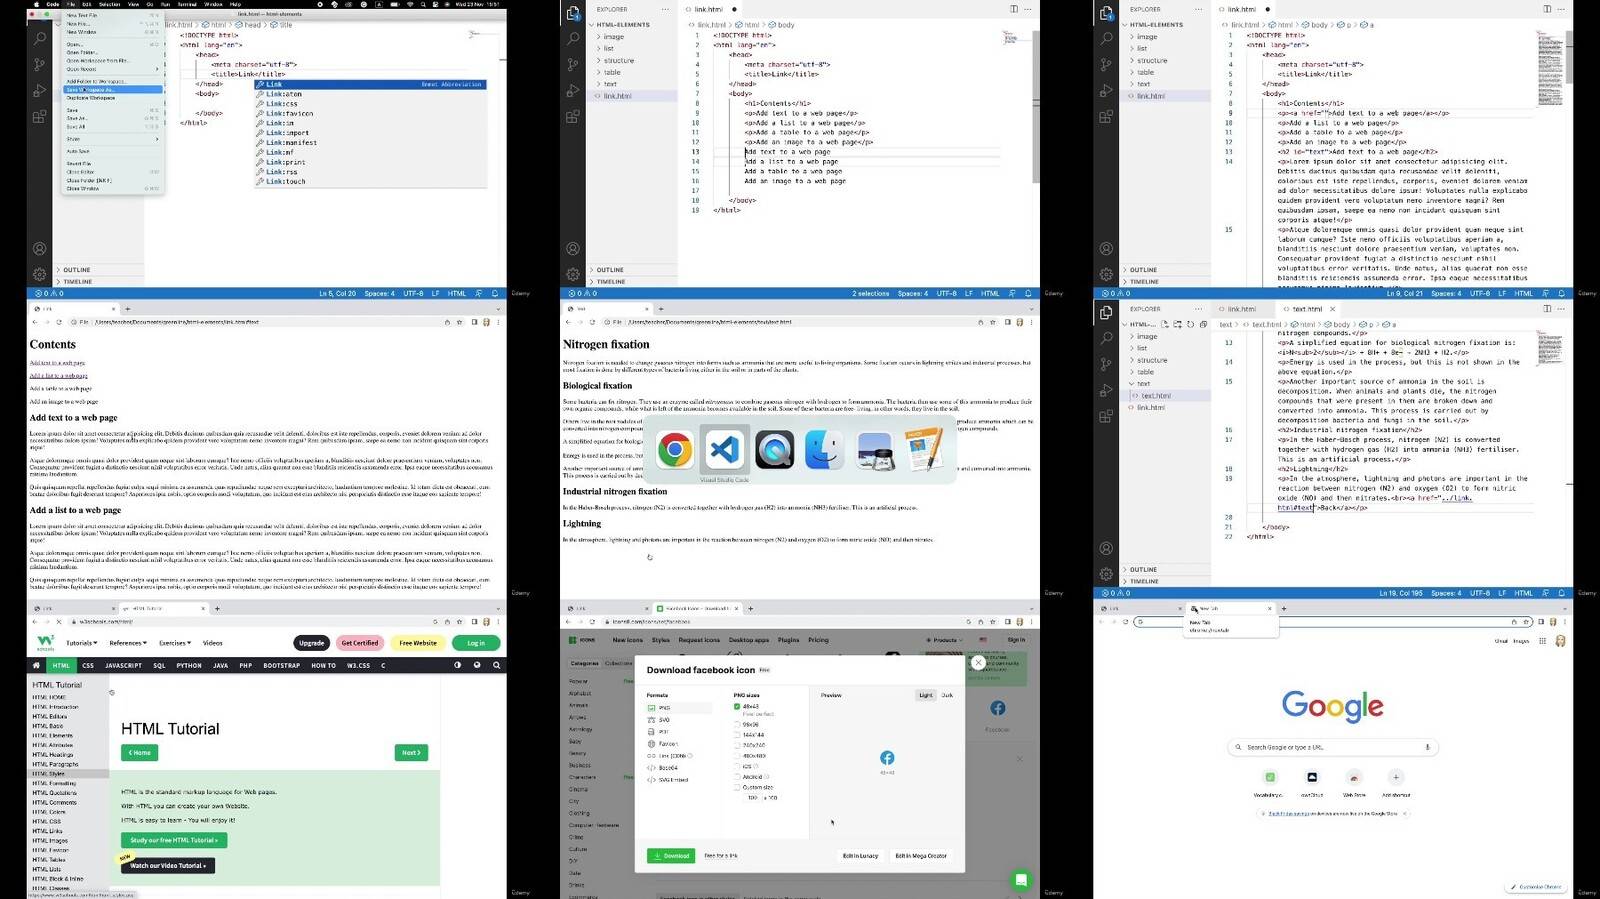Viewport: 1600px width, 899px height.
Task: Click the microphone in Google search box
Action: 1427,747
